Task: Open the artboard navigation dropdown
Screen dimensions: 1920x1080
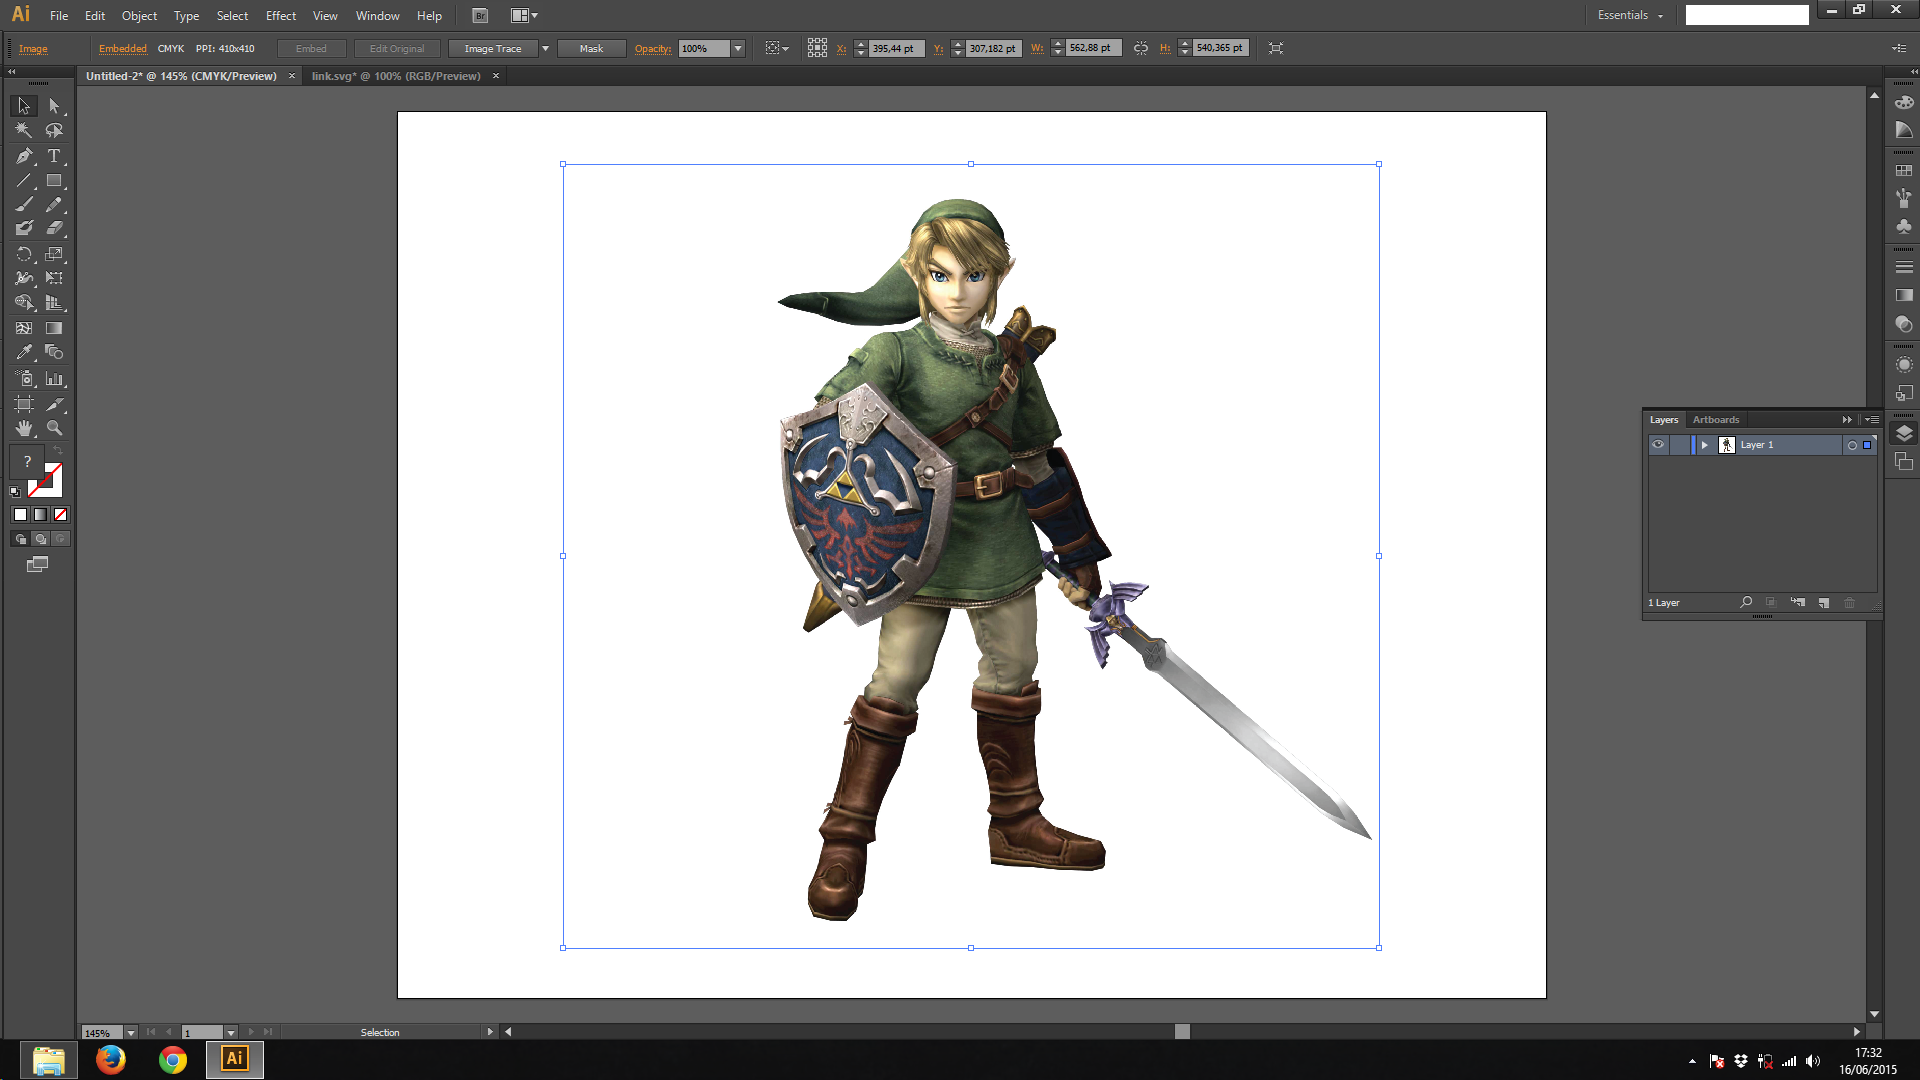Action: pyautogui.click(x=231, y=1033)
